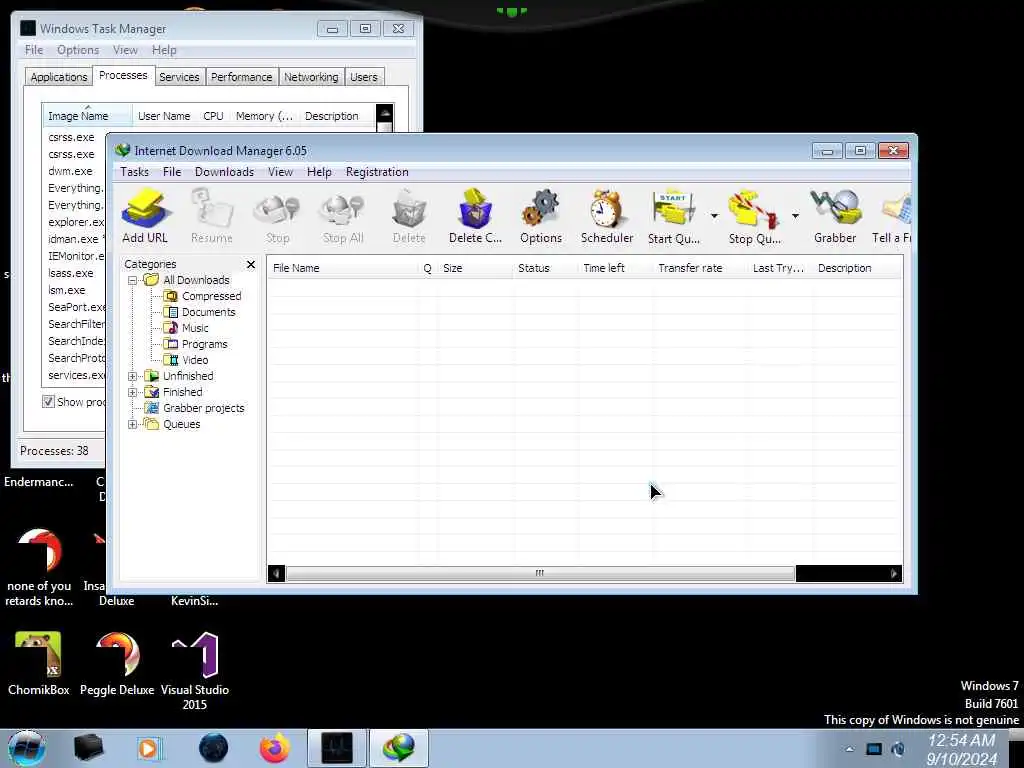This screenshot has height=768, width=1024.
Task: Sort by the Transfer rate column
Action: tap(699, 268)
